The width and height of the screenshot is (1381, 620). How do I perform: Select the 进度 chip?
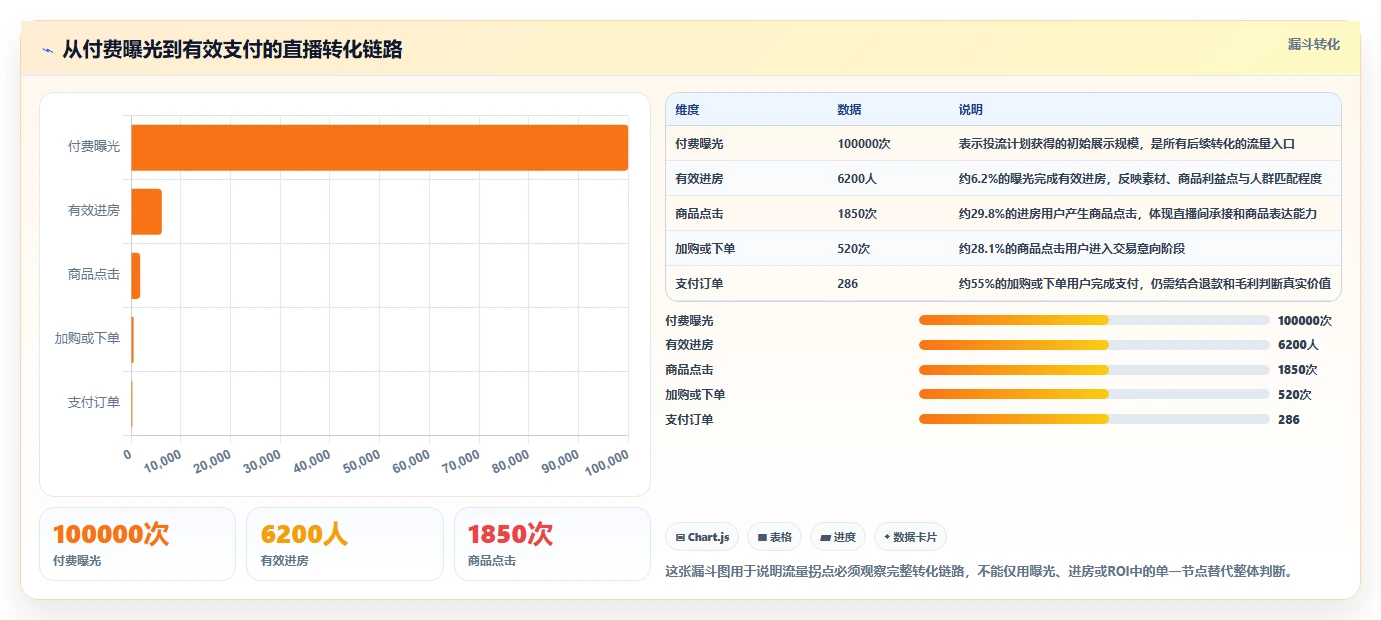tap(838, 537)
